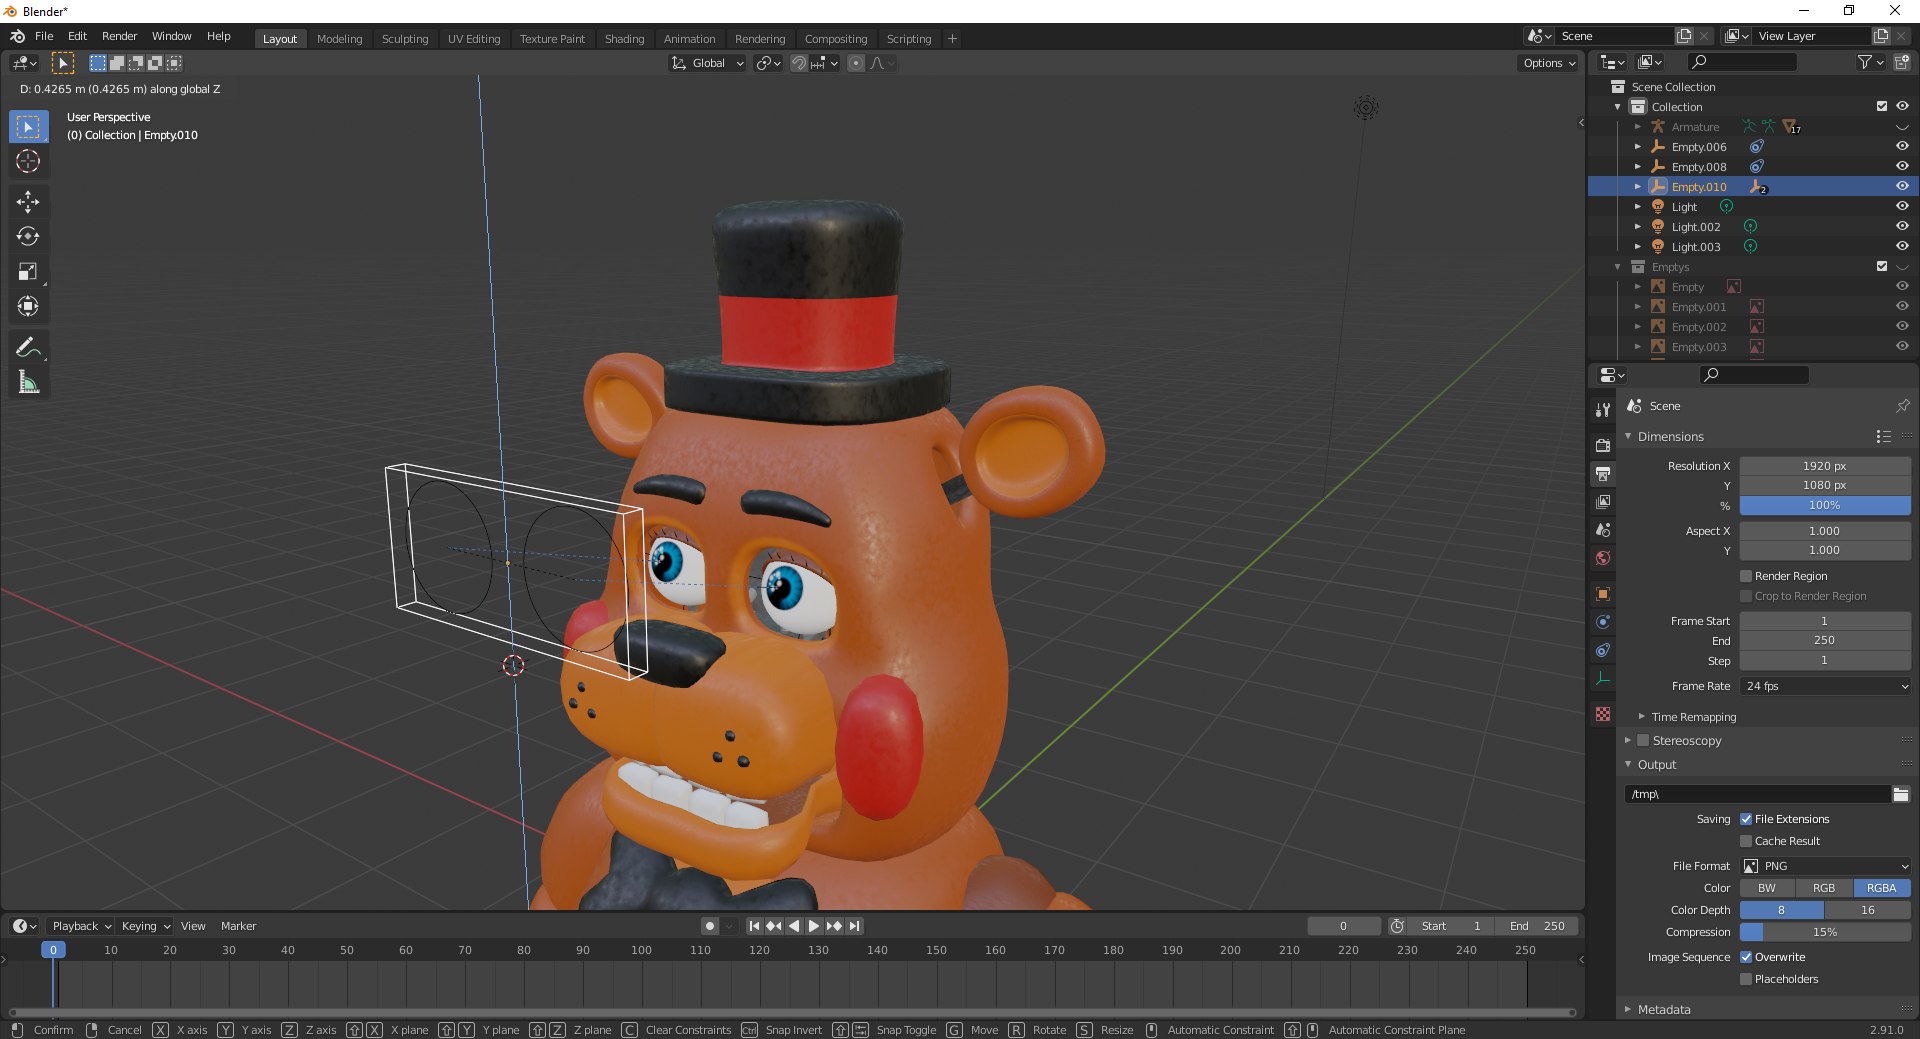
Task: Expand the Metadata panel
Action: [1664, 1010]
